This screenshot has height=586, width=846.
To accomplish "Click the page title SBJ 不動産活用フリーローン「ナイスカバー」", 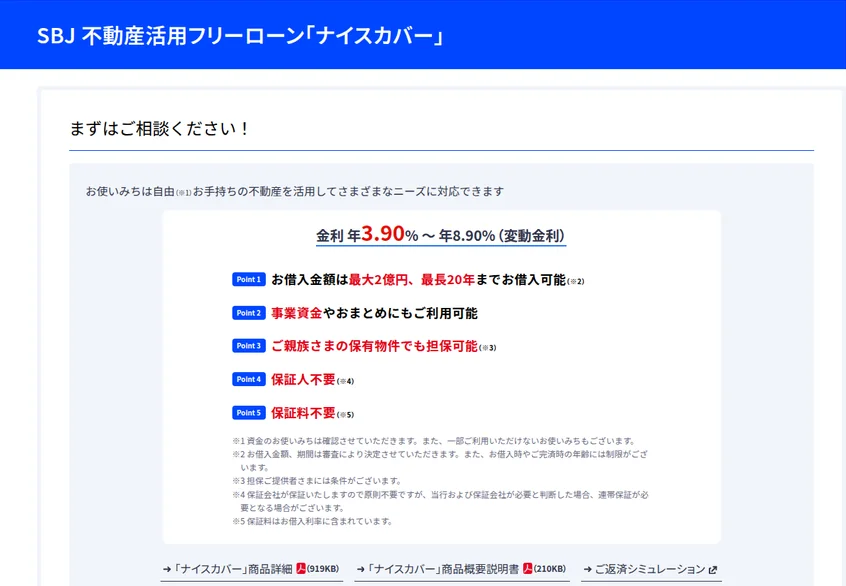I will (x=241, y=36).
